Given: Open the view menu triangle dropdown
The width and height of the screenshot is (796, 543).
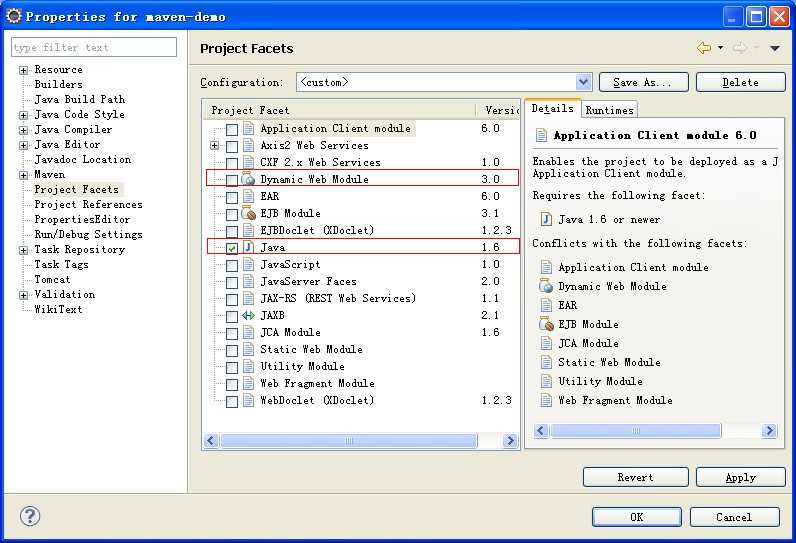Looking at the screenshot, I should tap(775, 48).
